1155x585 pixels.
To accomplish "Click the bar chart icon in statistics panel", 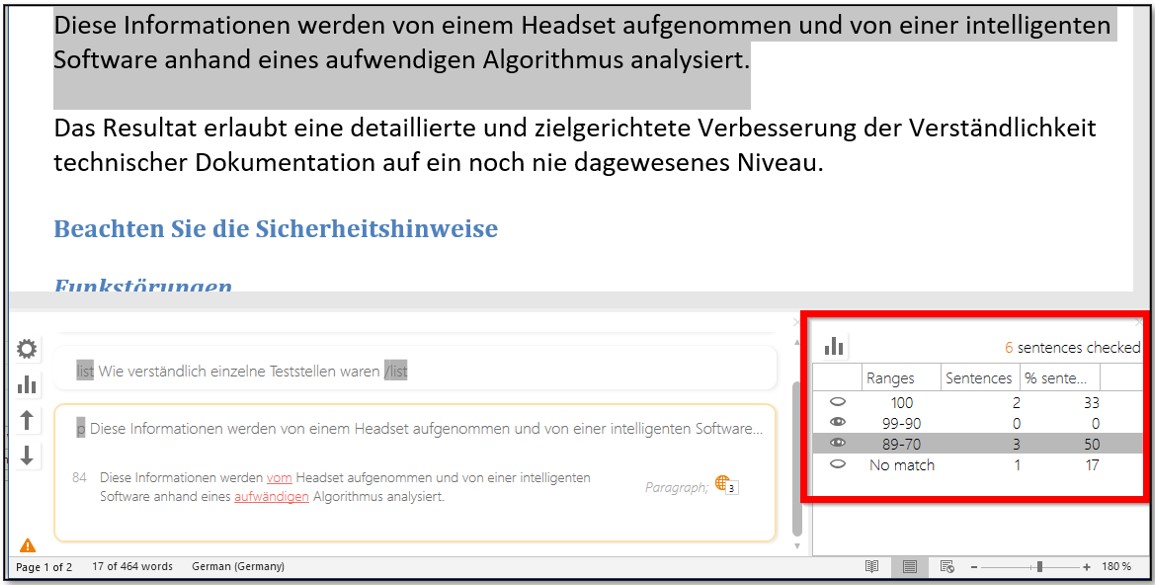I will pos(834,346).
